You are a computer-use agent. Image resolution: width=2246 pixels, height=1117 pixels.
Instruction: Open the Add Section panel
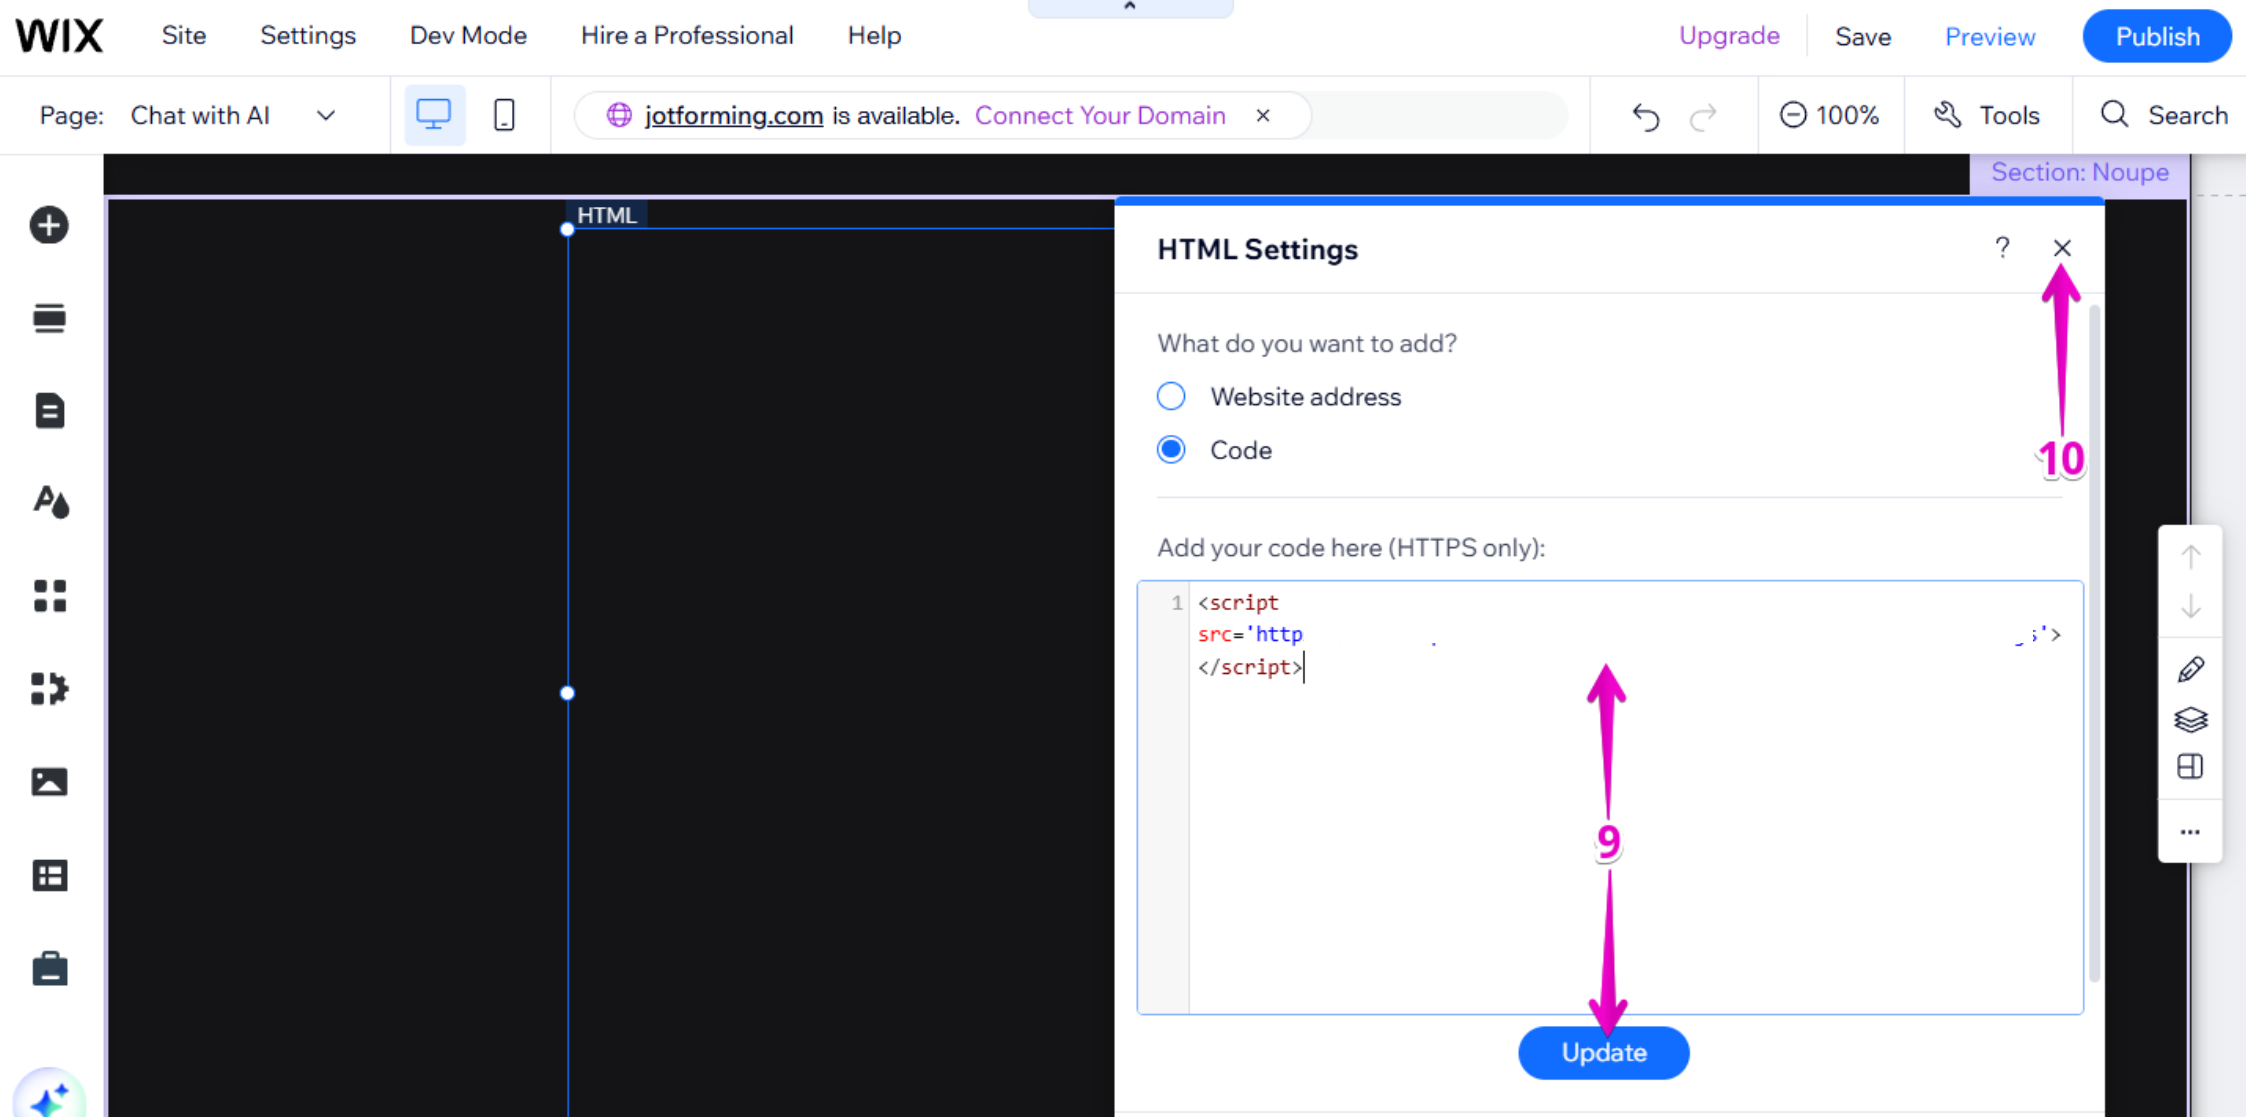48,317
